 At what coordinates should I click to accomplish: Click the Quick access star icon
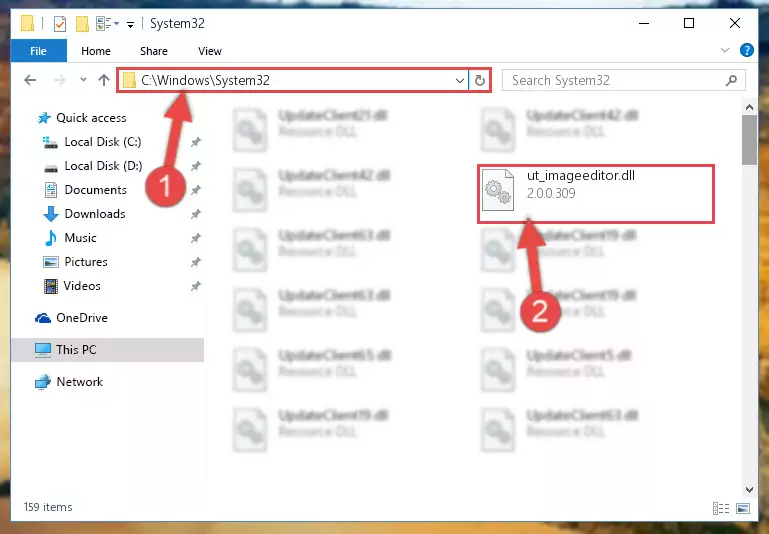coord(44,118)
